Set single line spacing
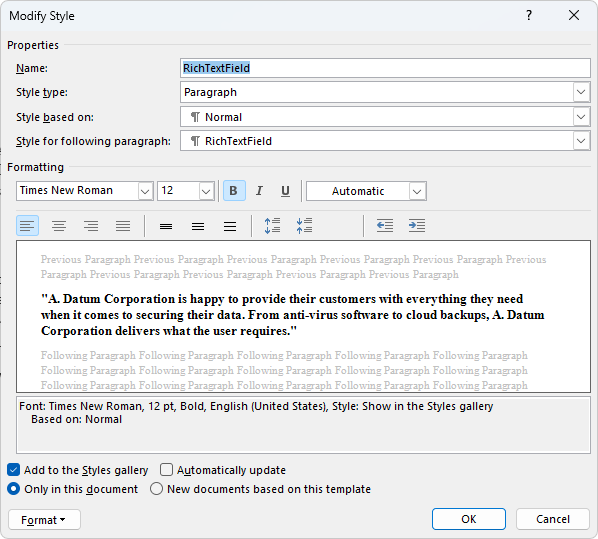 point(166,226)
